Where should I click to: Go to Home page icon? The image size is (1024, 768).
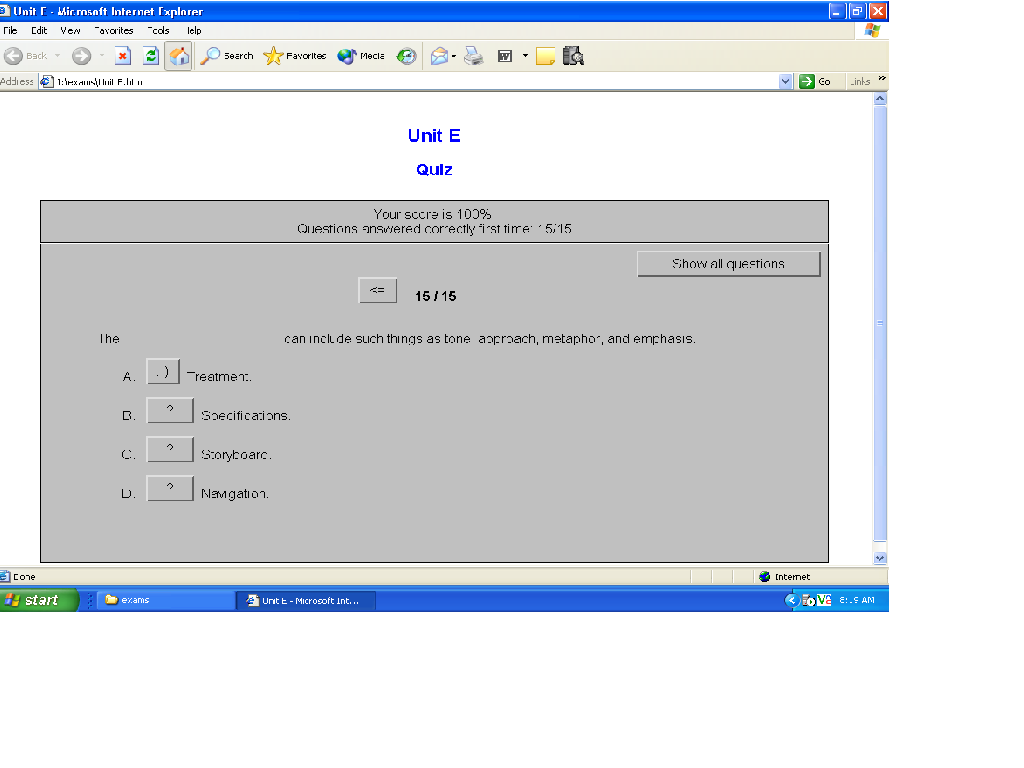(x=178, y=56)
